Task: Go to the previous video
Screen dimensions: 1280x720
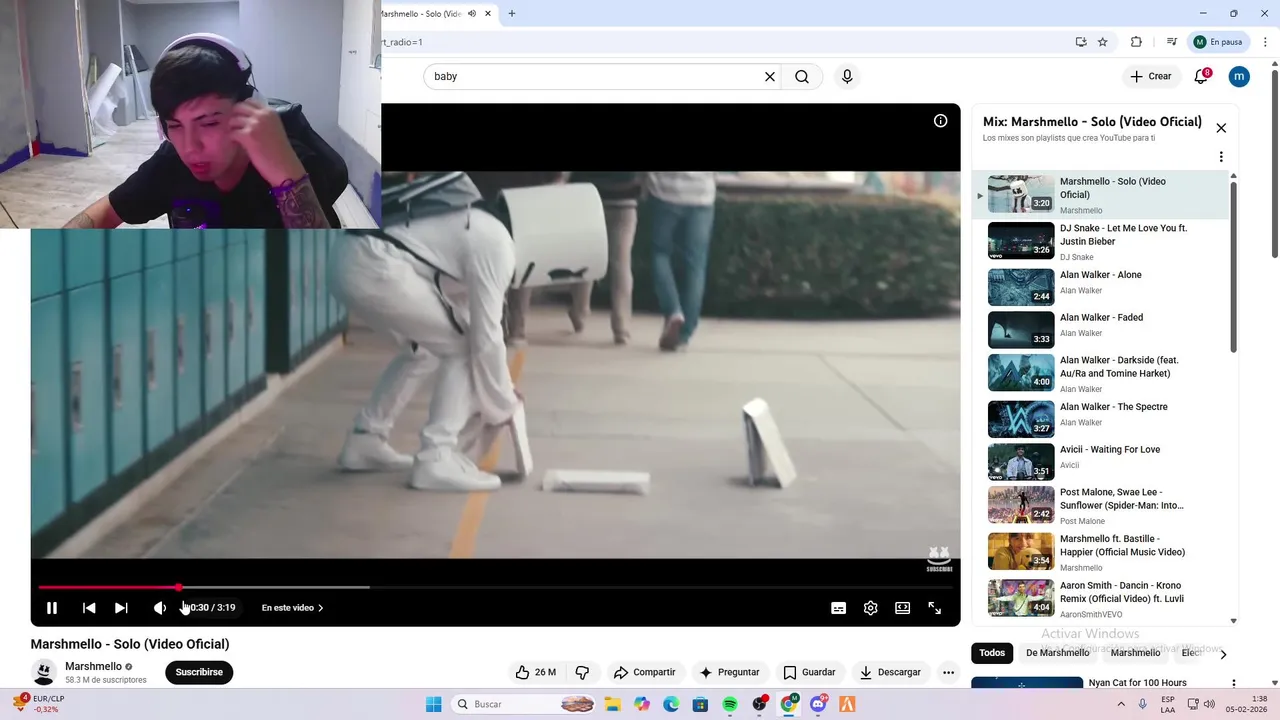Action: point(89,608)
